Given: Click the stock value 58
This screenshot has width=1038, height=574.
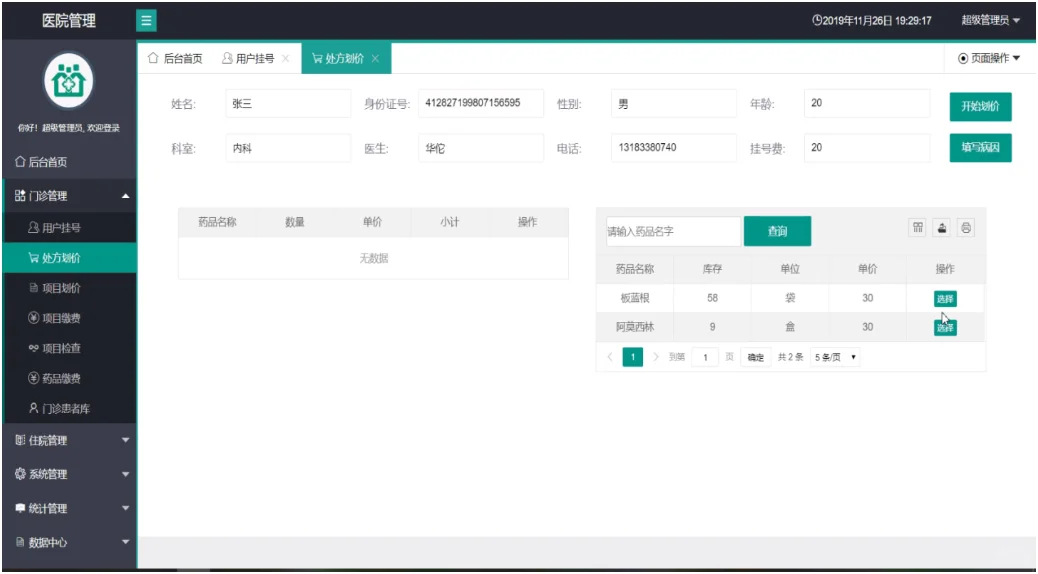Looking at the screenshot, I should (712, 298).
